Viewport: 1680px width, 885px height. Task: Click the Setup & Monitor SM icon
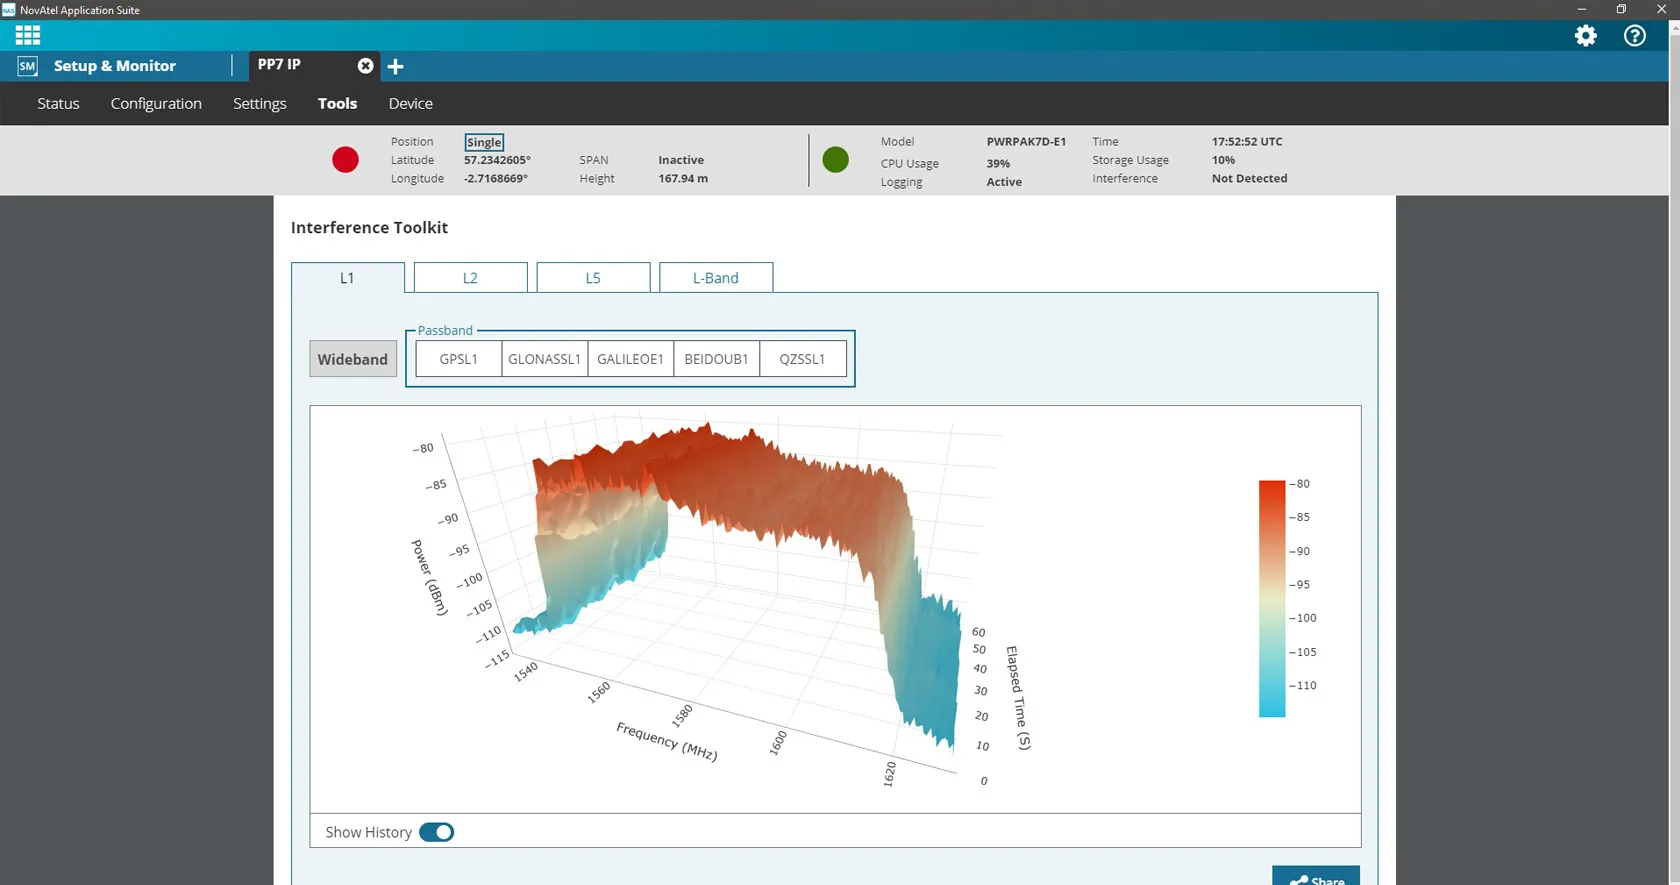coord(27,66)
